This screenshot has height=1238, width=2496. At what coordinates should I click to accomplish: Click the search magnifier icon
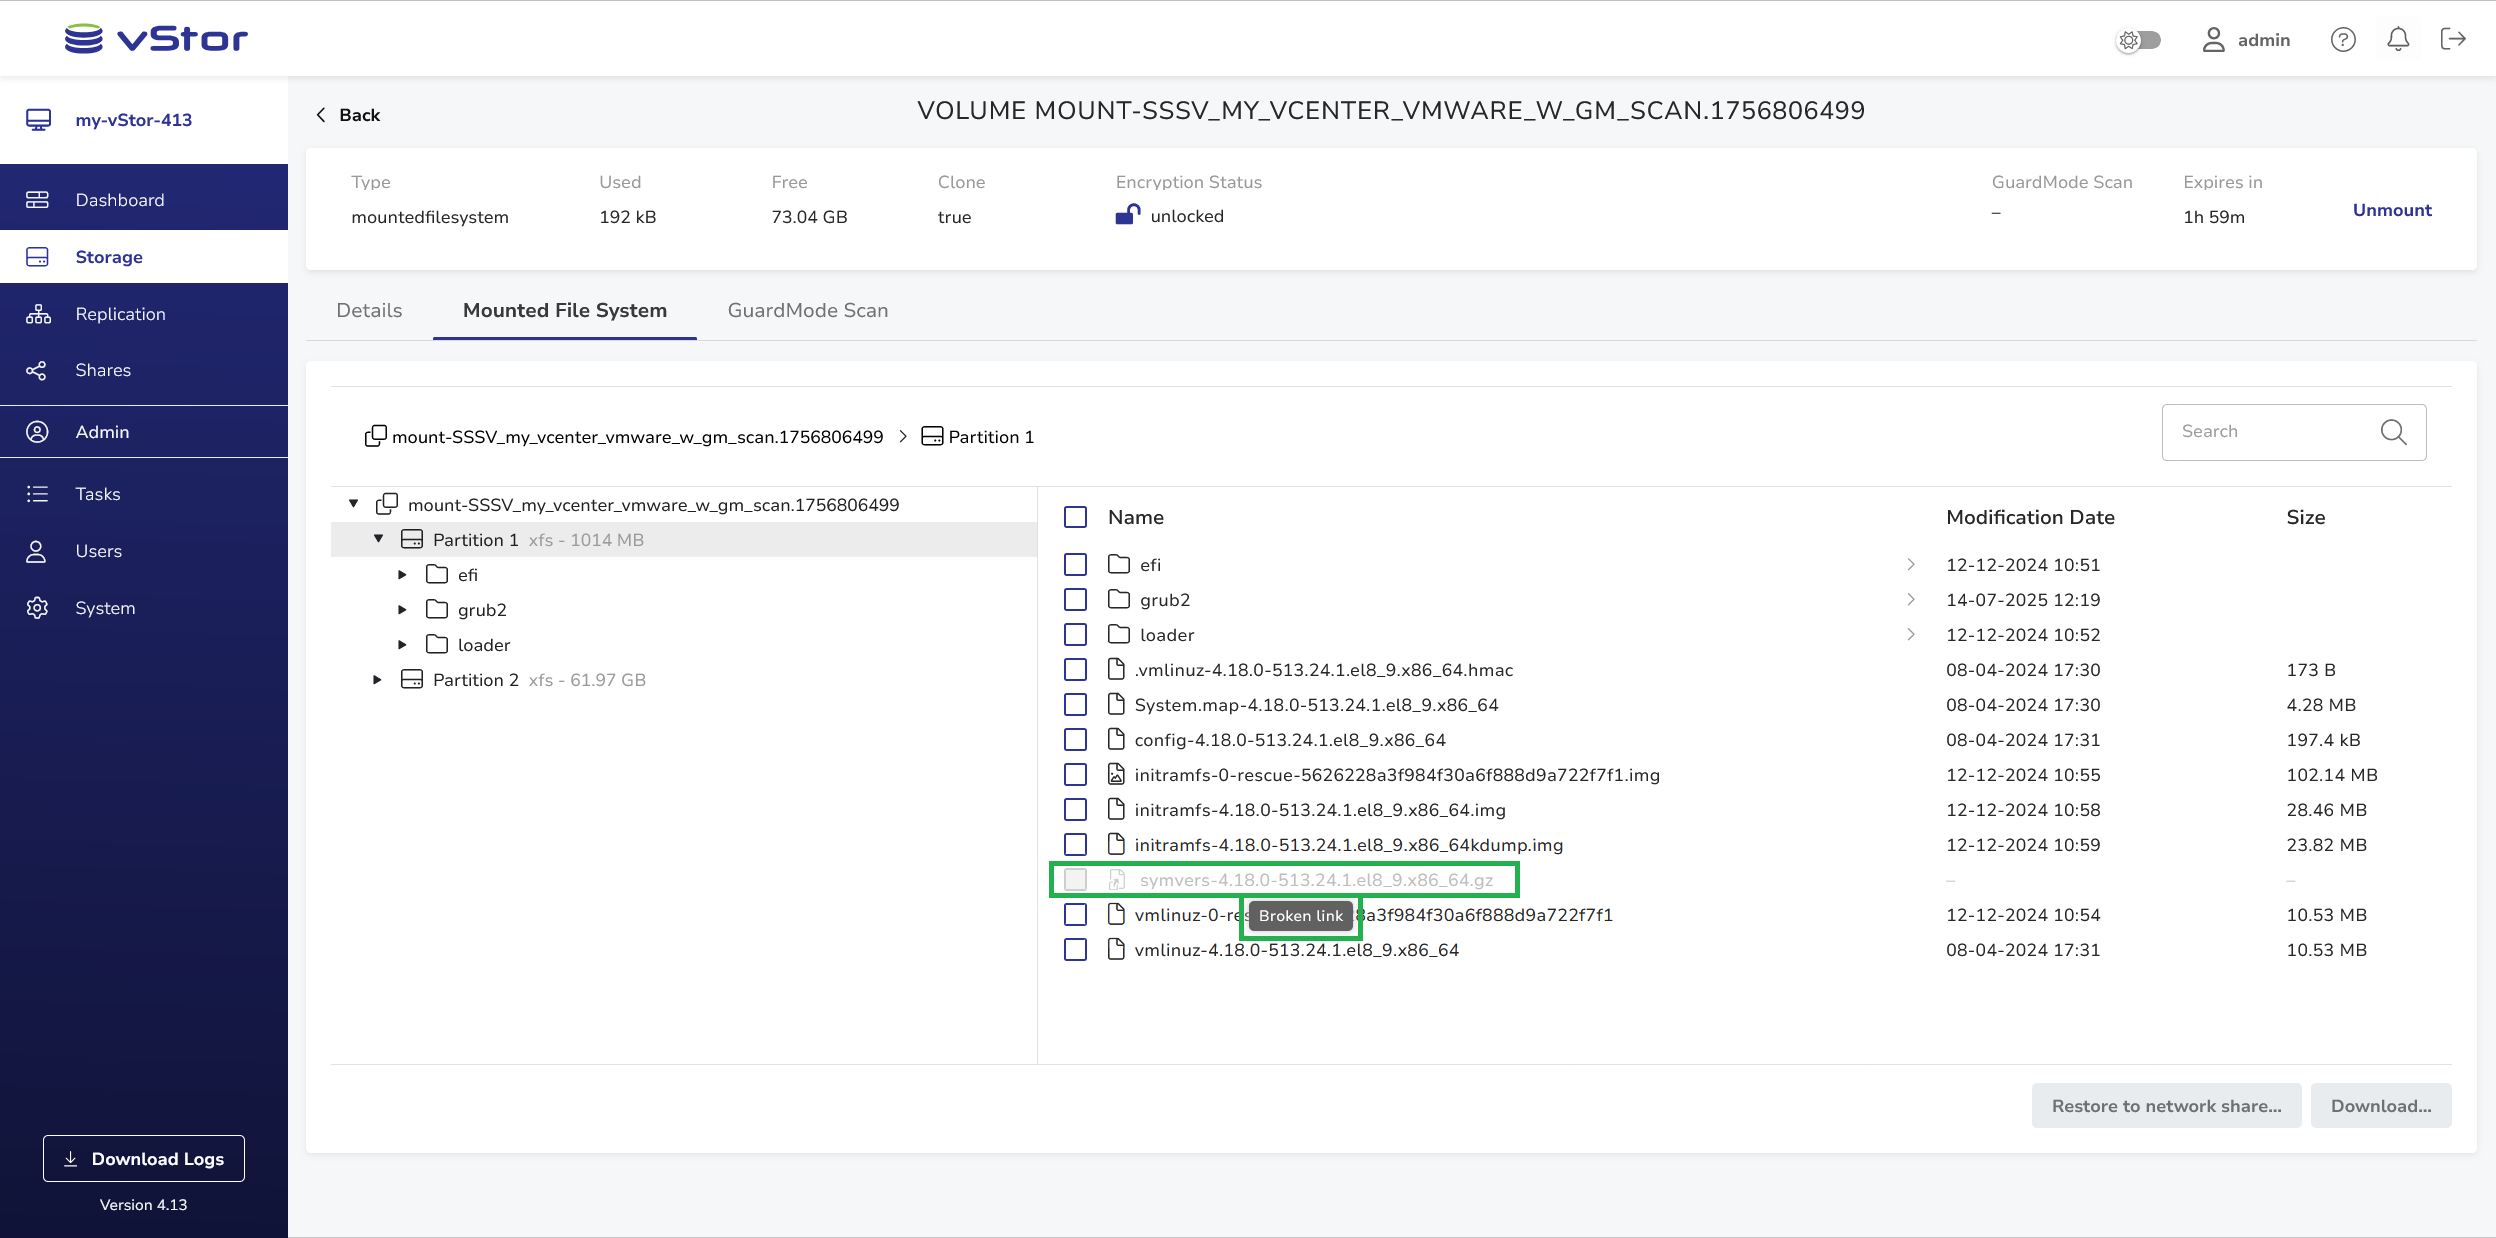2393,432
